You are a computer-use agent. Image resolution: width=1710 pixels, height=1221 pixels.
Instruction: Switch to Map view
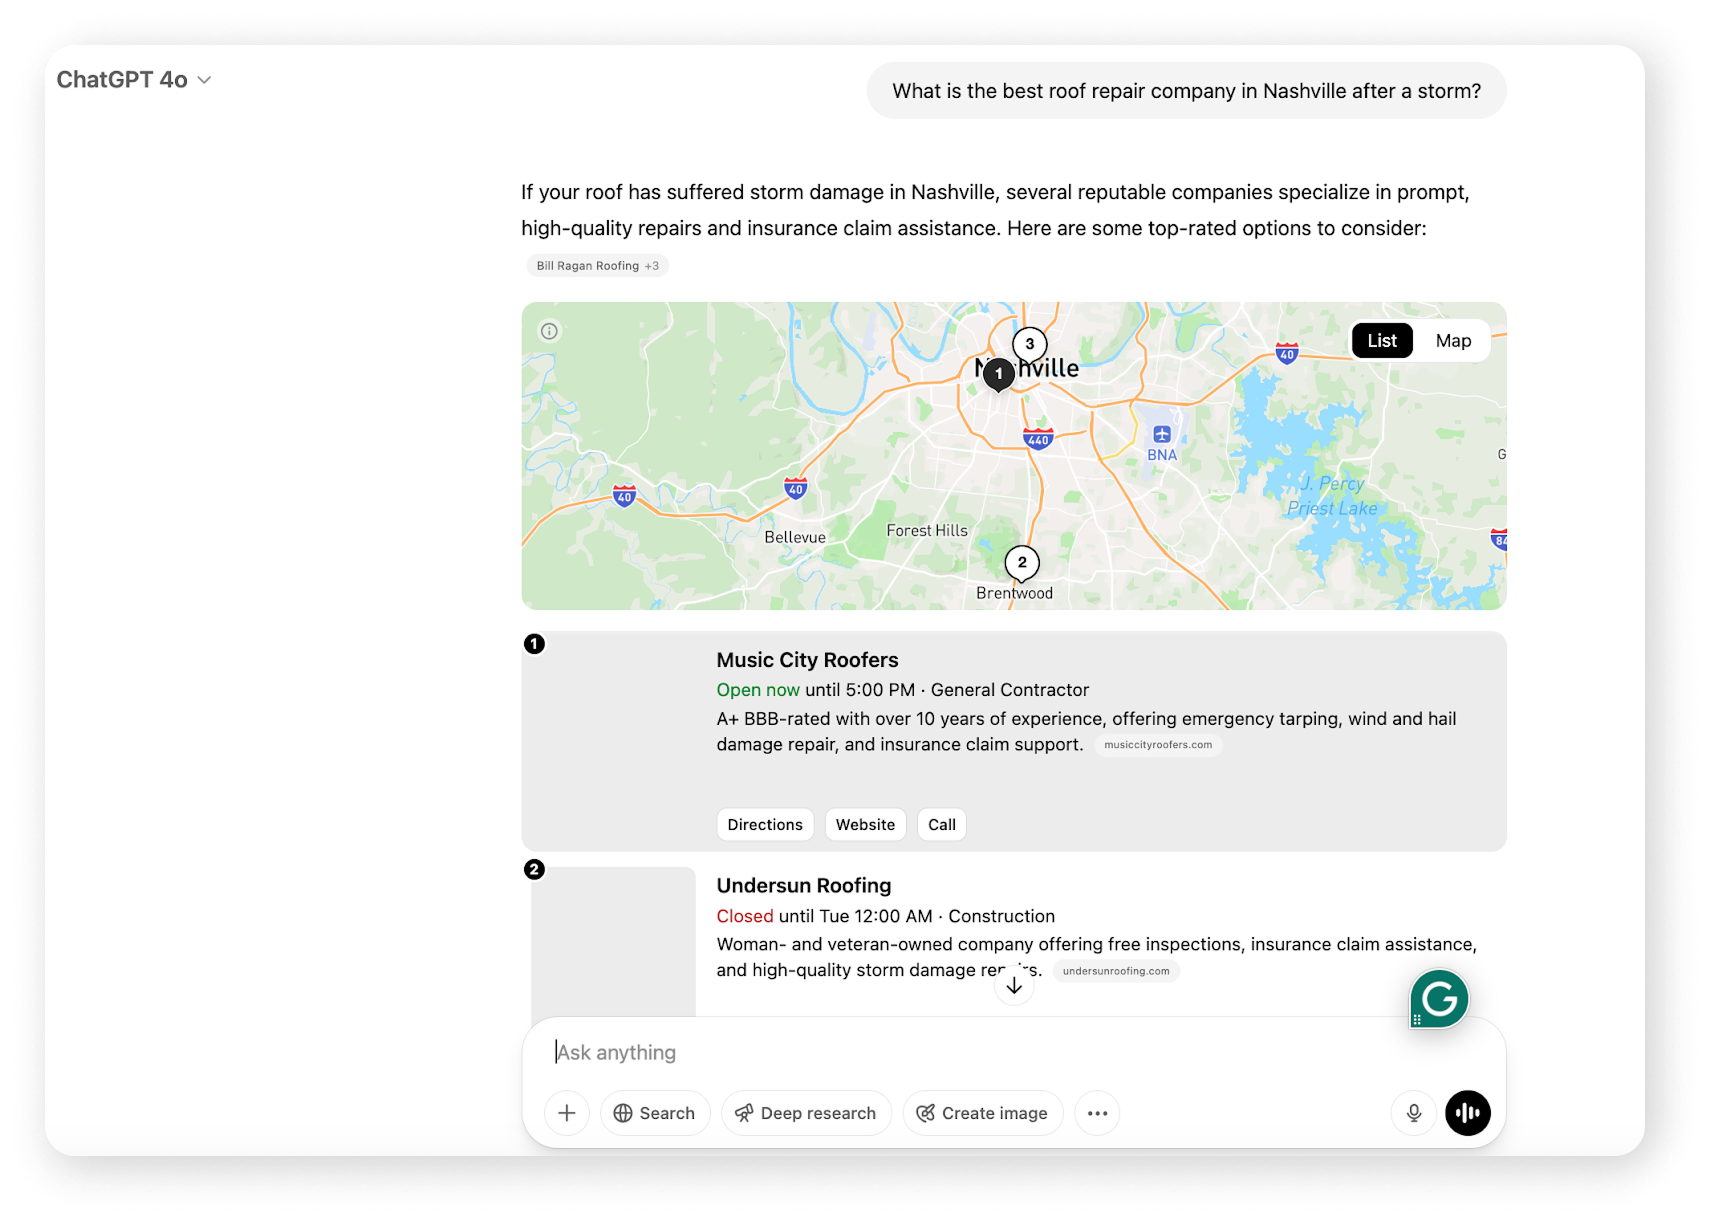click(x=1453, y=341)
